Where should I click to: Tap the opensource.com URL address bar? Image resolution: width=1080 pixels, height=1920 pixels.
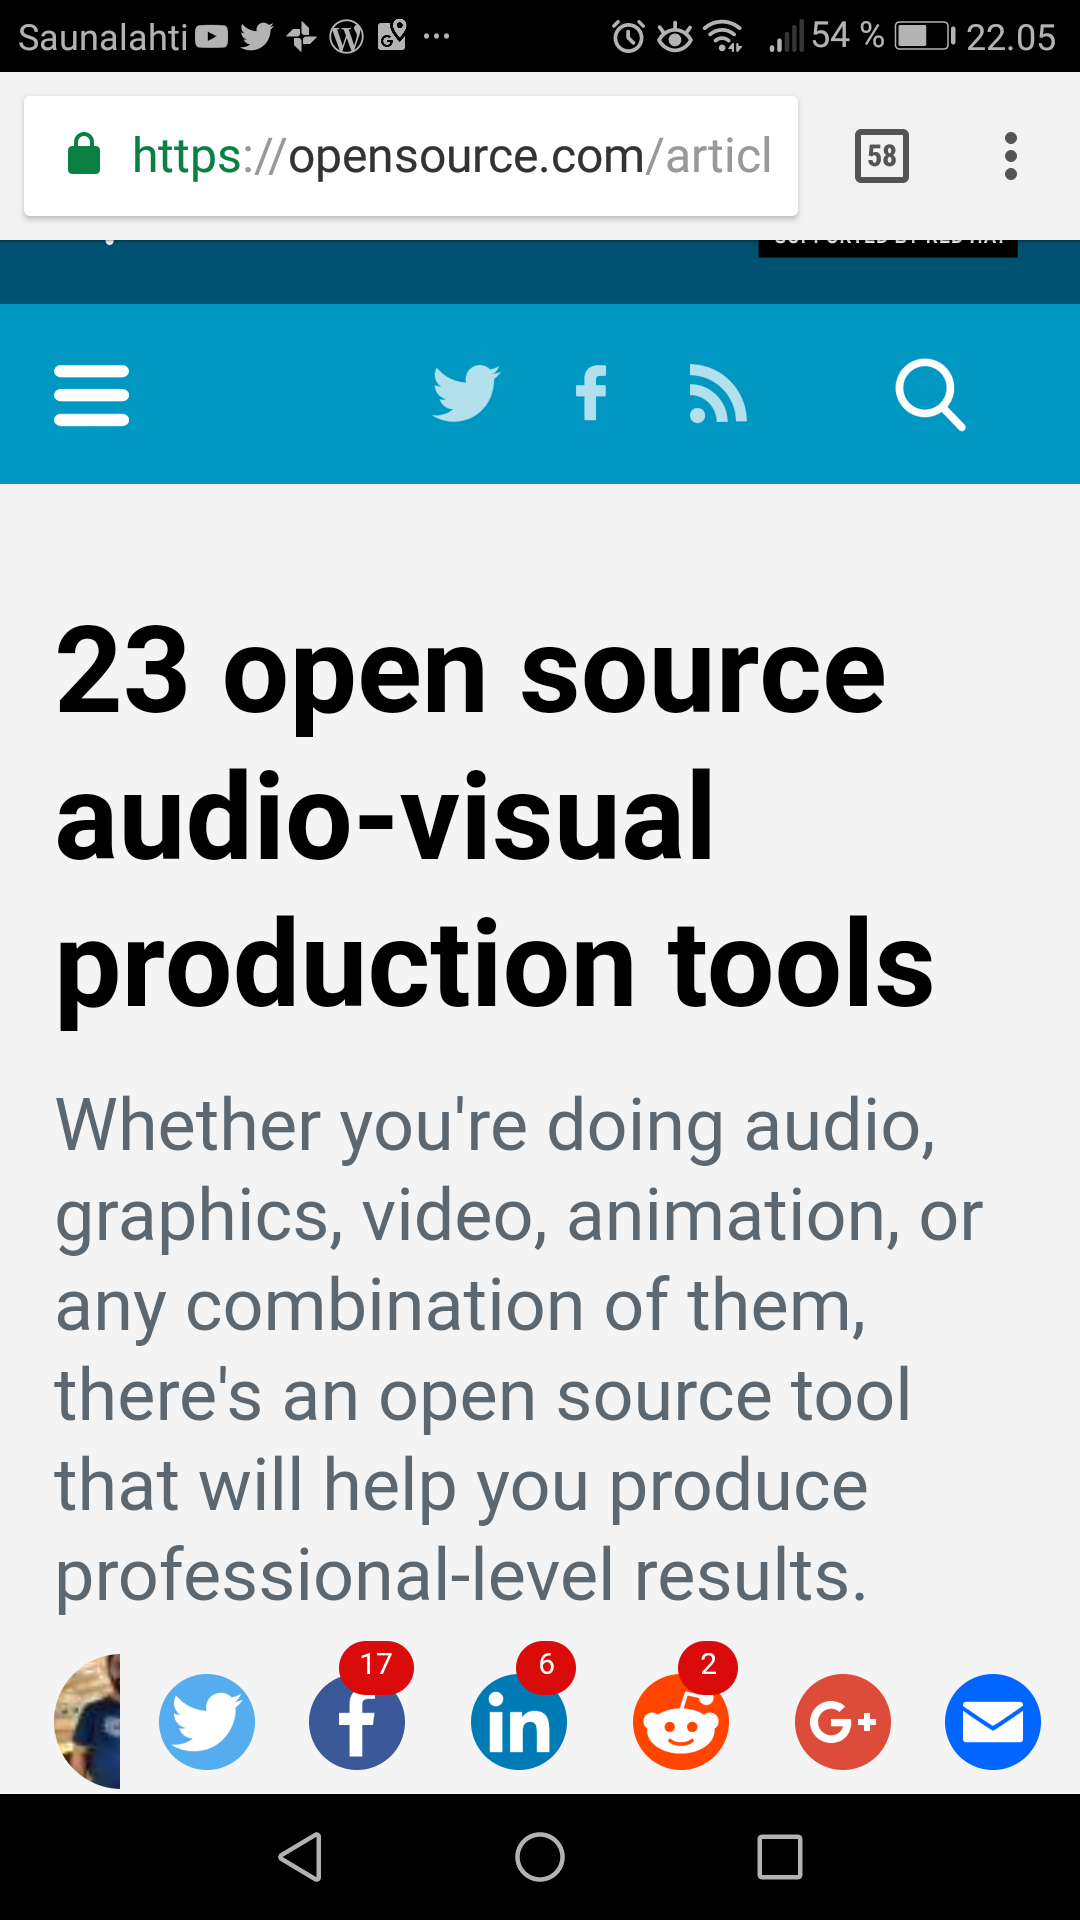[x=450, y=156]
